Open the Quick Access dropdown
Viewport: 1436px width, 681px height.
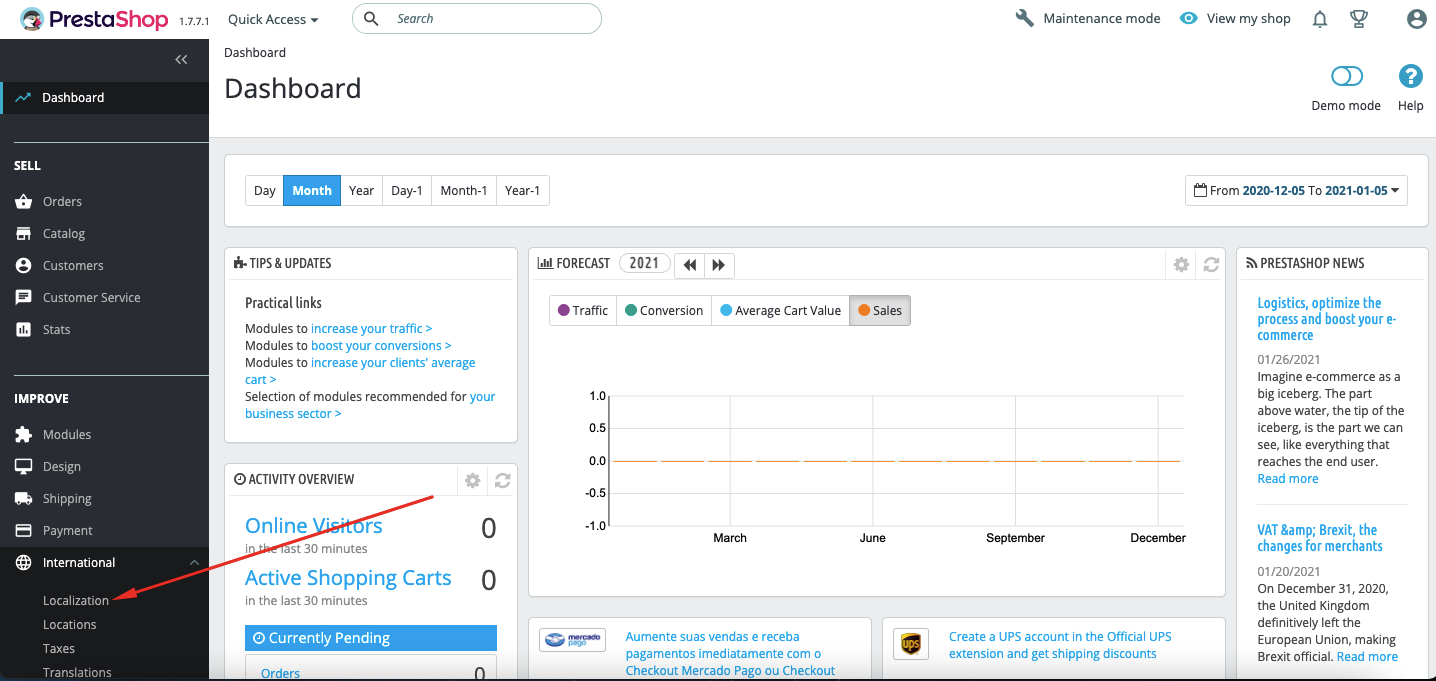coord(273,19)
